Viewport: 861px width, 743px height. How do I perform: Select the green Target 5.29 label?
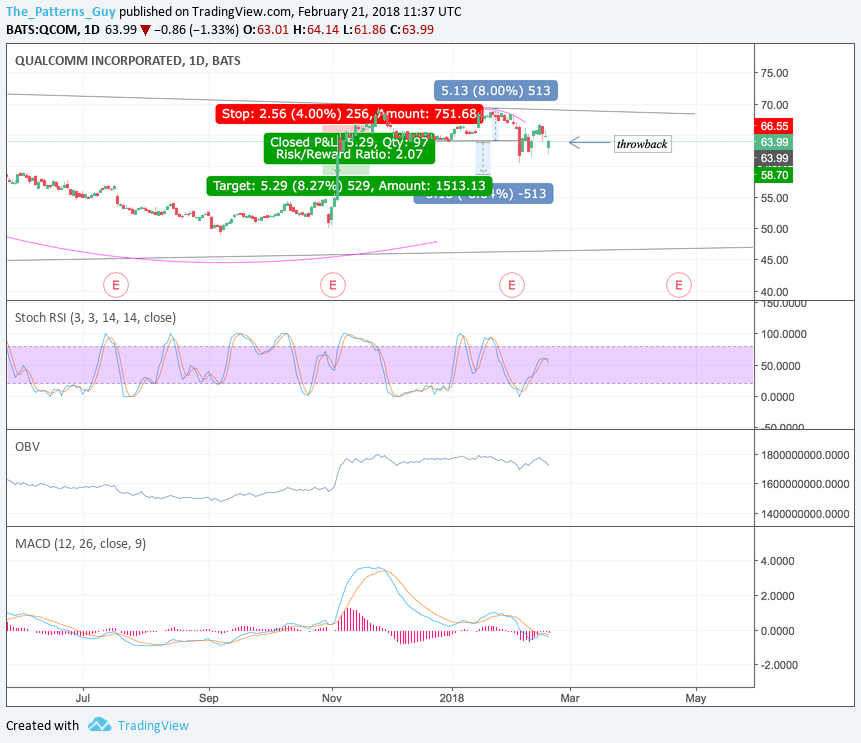click(349, 186)
